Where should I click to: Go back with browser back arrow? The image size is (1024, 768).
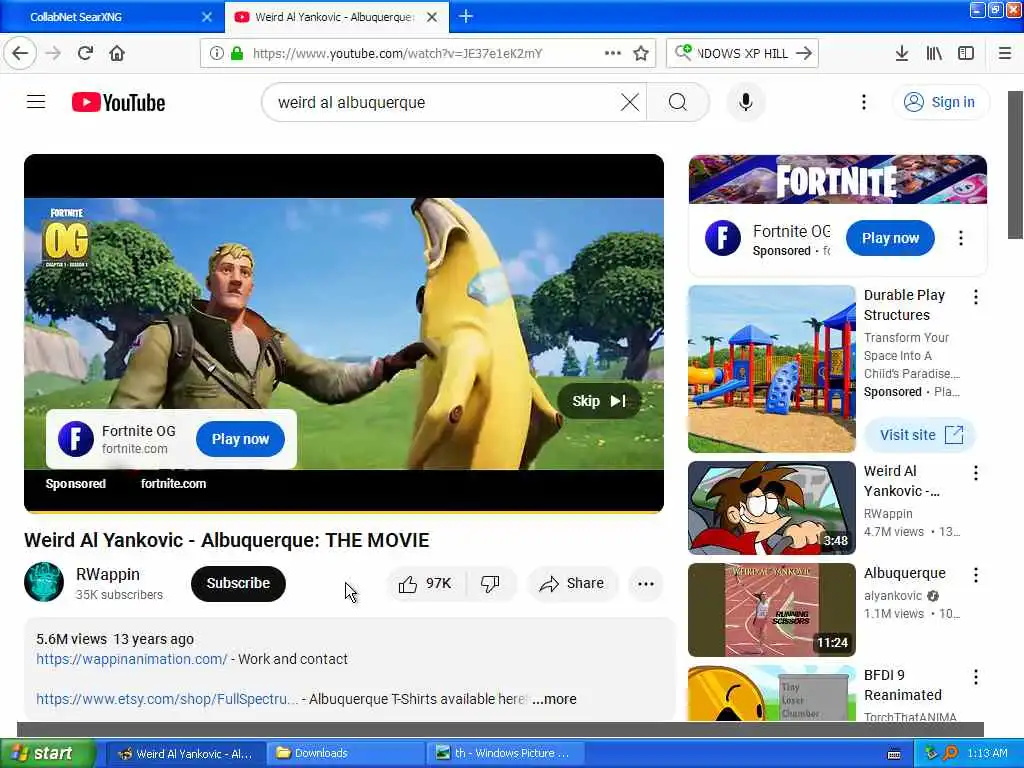[x=20, y=54]
